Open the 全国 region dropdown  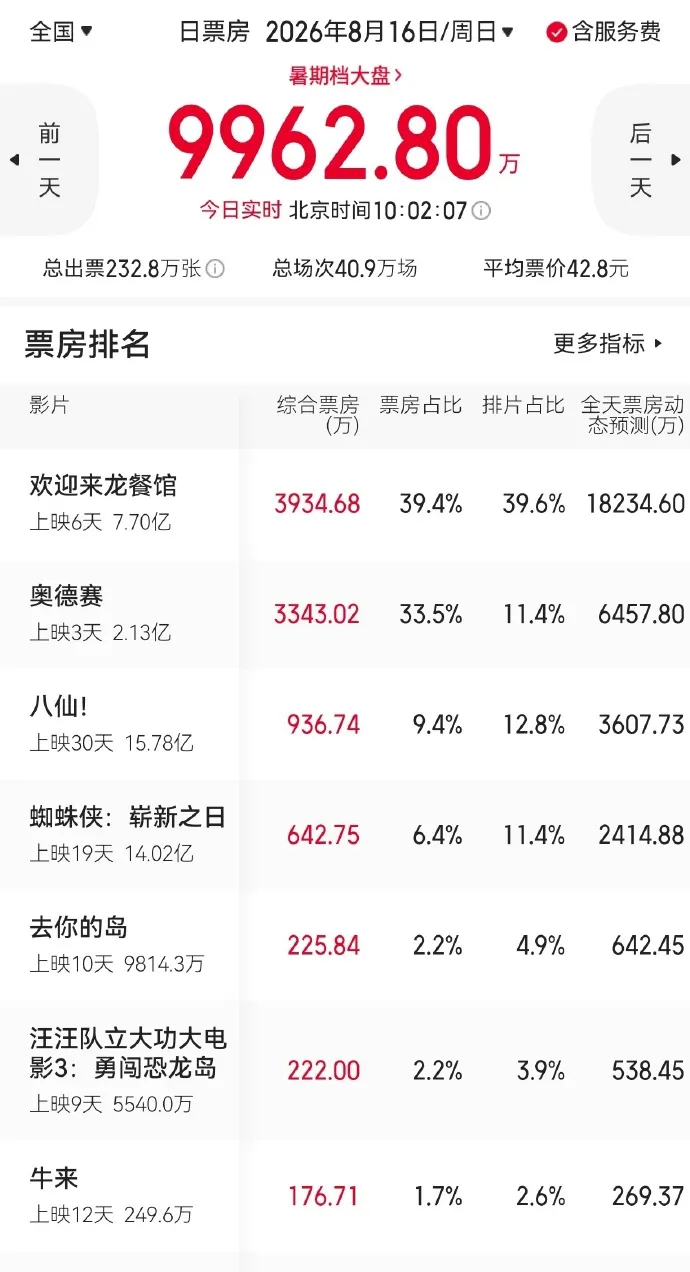[61, 31]
